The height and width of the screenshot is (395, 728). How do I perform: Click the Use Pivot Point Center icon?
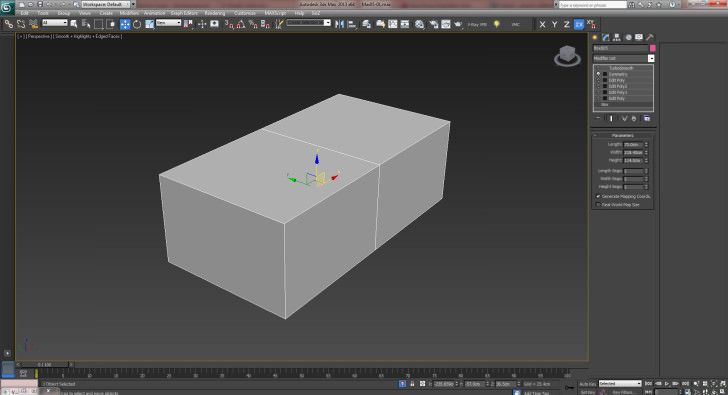(x=188, y=24)
